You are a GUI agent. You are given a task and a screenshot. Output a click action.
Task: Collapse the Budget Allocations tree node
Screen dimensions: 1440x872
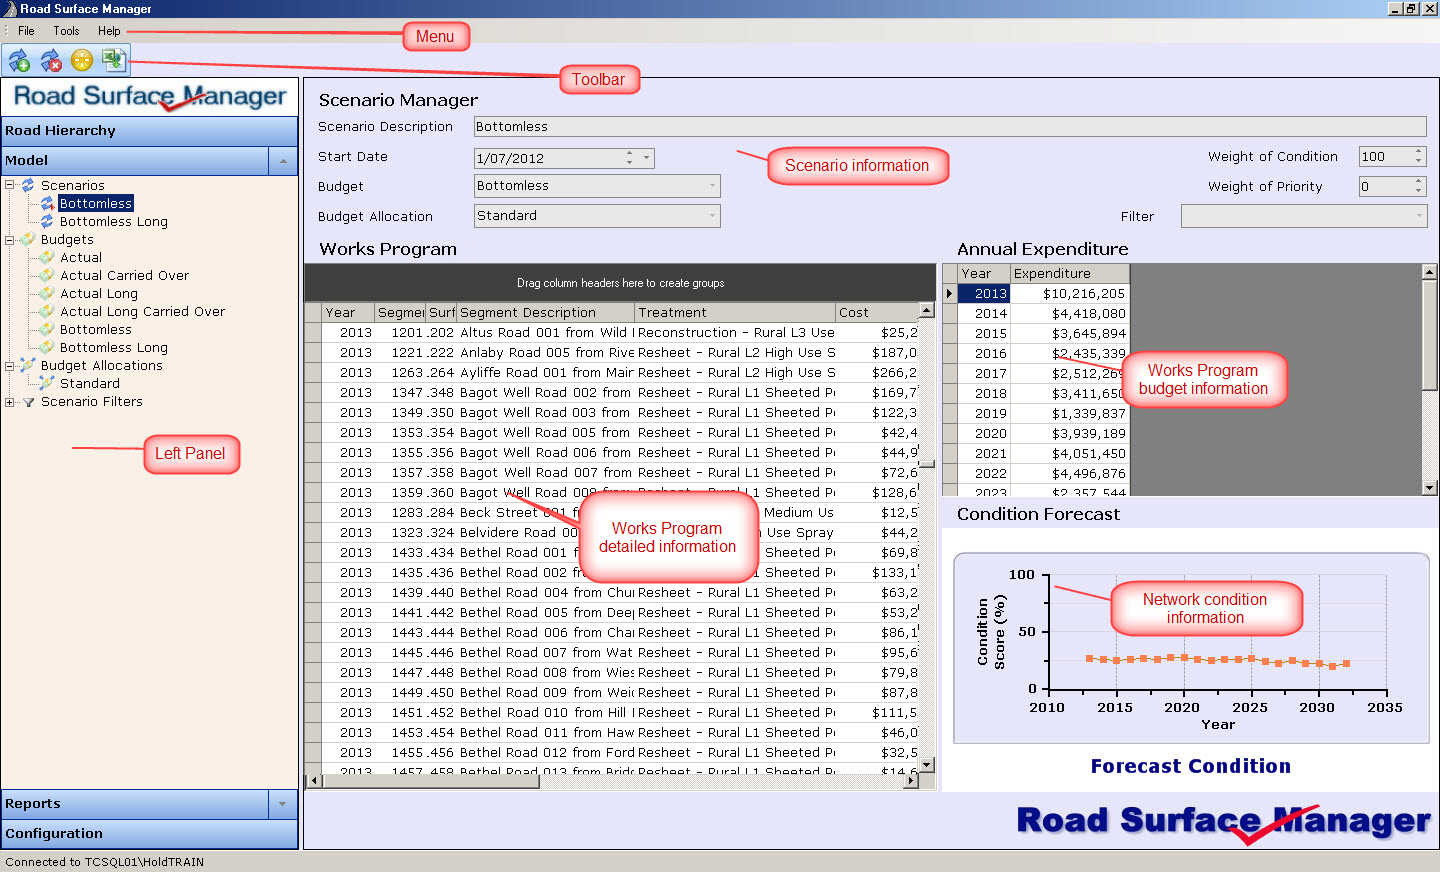pyautogui.click(x=10, y=365)
